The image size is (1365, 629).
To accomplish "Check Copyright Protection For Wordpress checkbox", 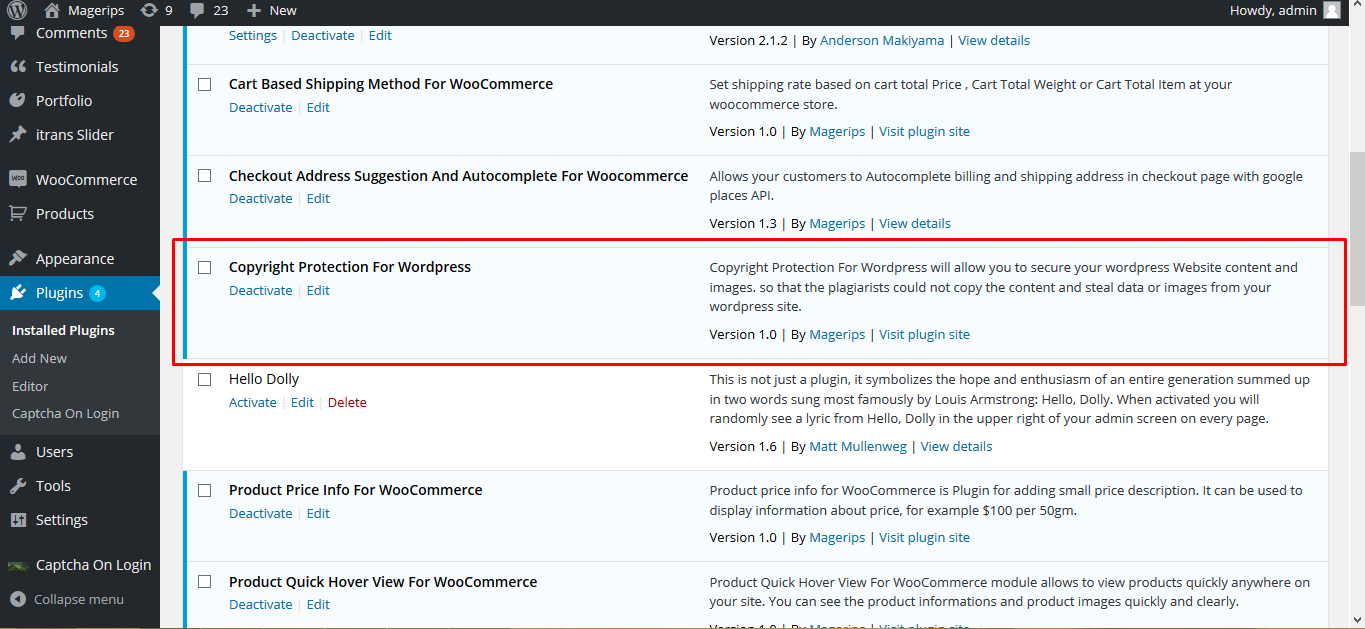I will tap(205, 268).
